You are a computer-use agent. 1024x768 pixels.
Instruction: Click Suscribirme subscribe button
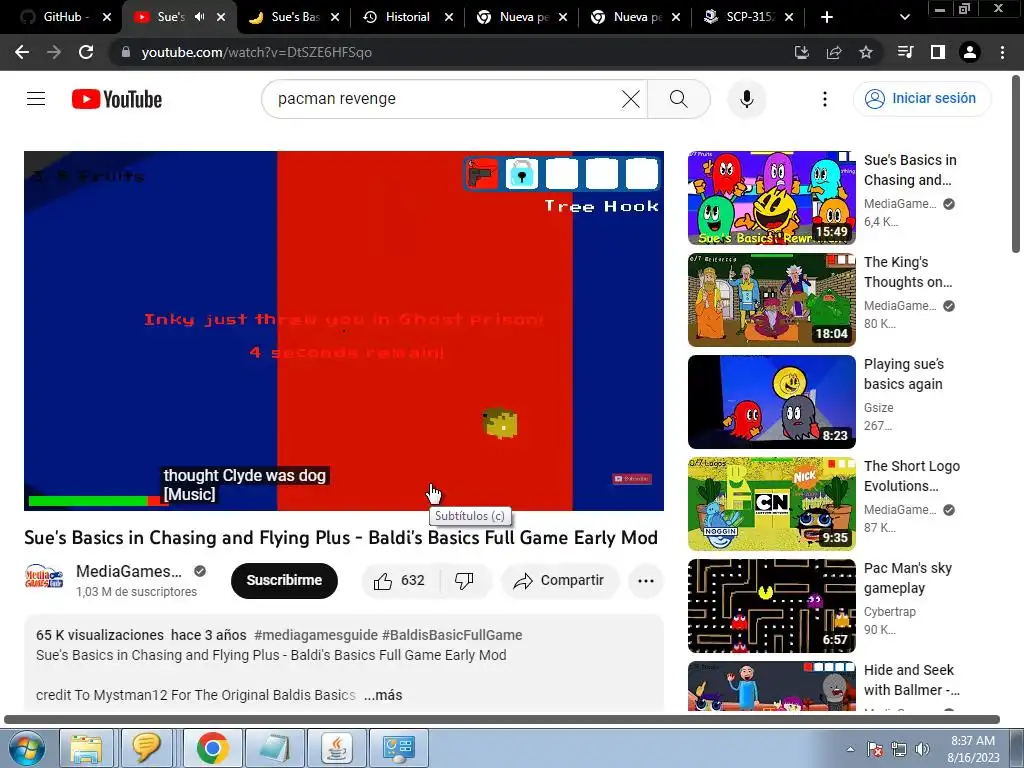point(284,581)
